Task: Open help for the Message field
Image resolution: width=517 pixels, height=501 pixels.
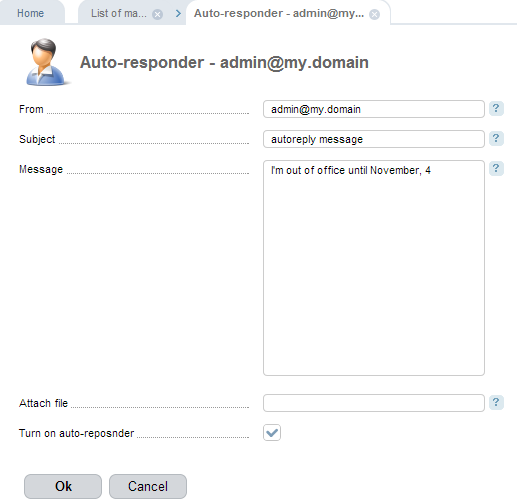Action: click(x=496, y=169)
